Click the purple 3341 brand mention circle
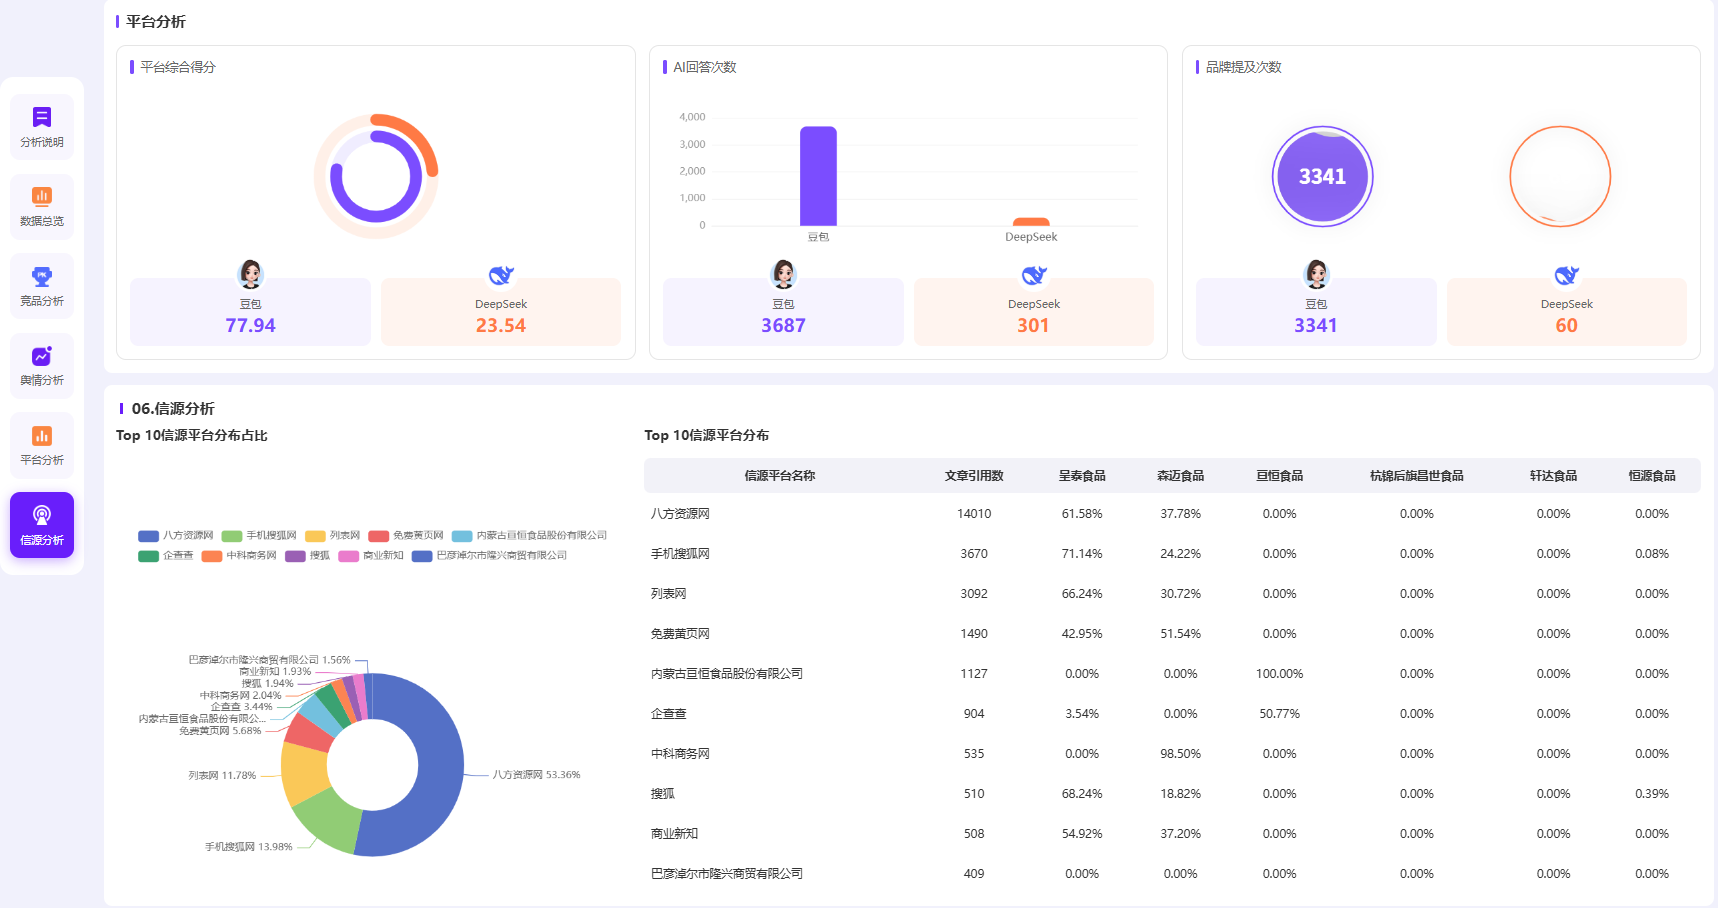This screenshot has height=908, width=1718. pyautogui.click(x=1322, y=176)
